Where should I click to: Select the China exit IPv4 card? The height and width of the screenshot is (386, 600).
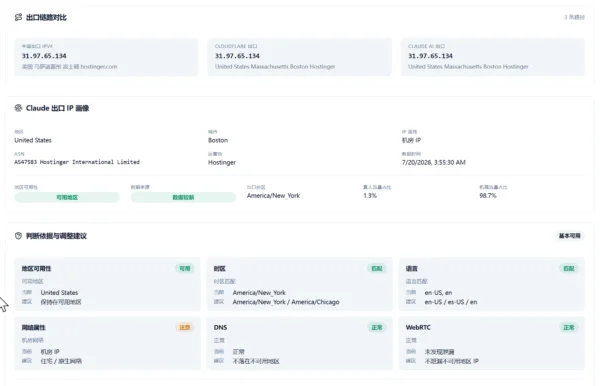coord(106,57)
